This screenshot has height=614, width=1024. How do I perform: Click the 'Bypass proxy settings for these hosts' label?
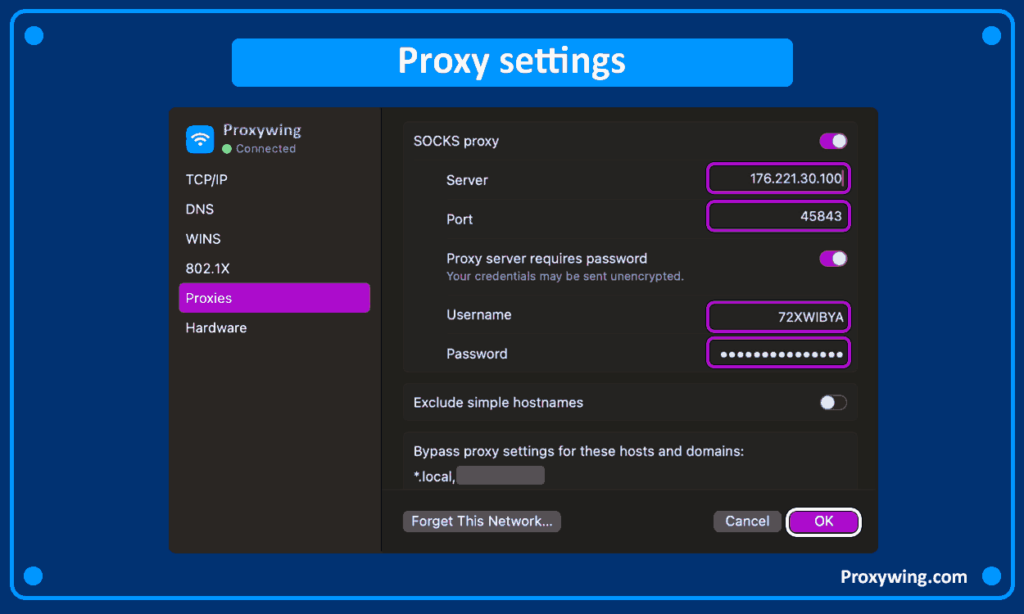[x=579, y=451]
